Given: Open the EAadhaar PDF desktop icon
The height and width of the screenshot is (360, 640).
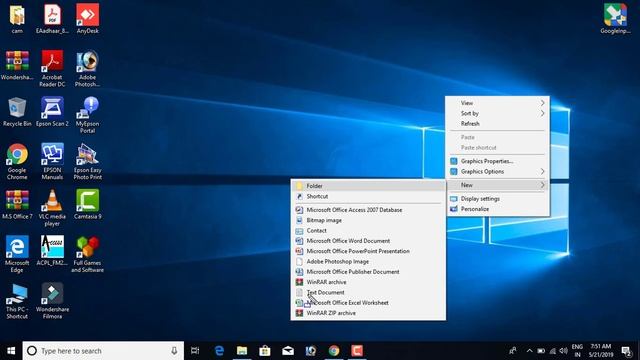Looking at the screenshot, I should click(52, 18).
